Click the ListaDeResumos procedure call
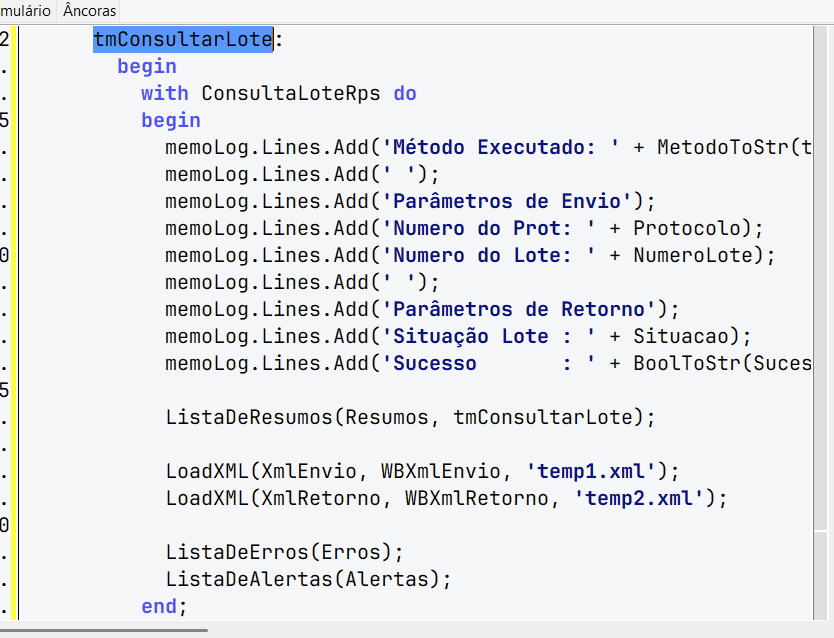Screen dimensions: 834x638 (249, 417)
